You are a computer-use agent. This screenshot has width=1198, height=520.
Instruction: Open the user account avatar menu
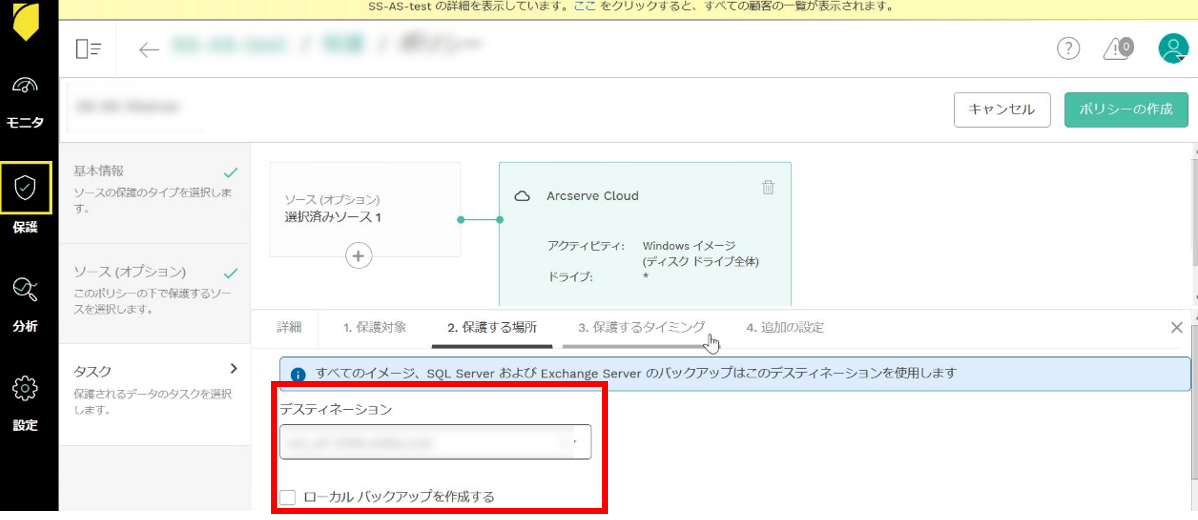(x=1172, y=49)
